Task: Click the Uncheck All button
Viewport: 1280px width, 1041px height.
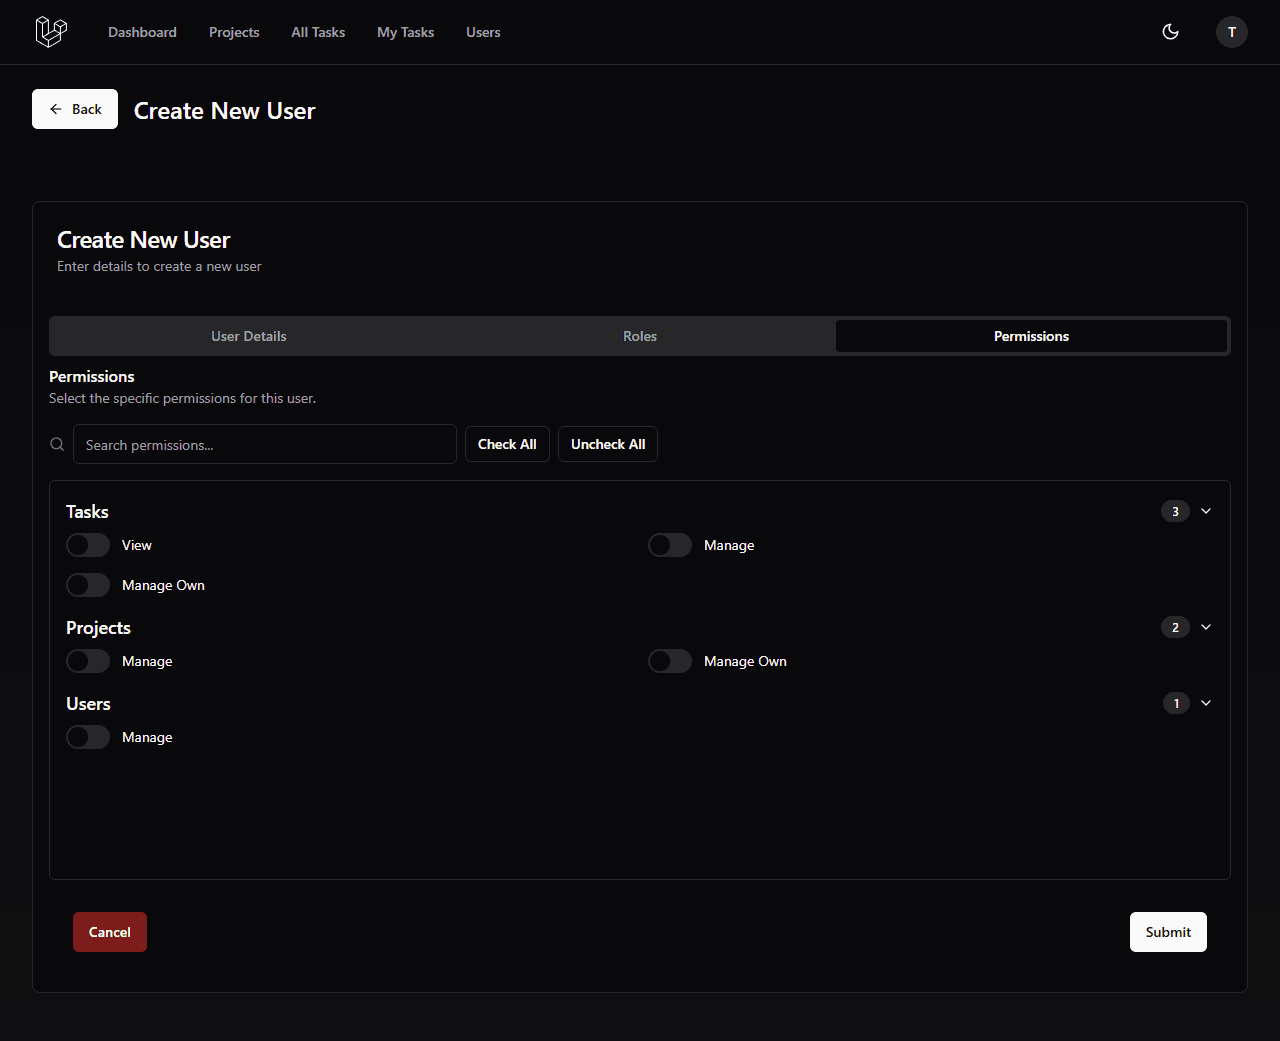Action: coord(607,444)
